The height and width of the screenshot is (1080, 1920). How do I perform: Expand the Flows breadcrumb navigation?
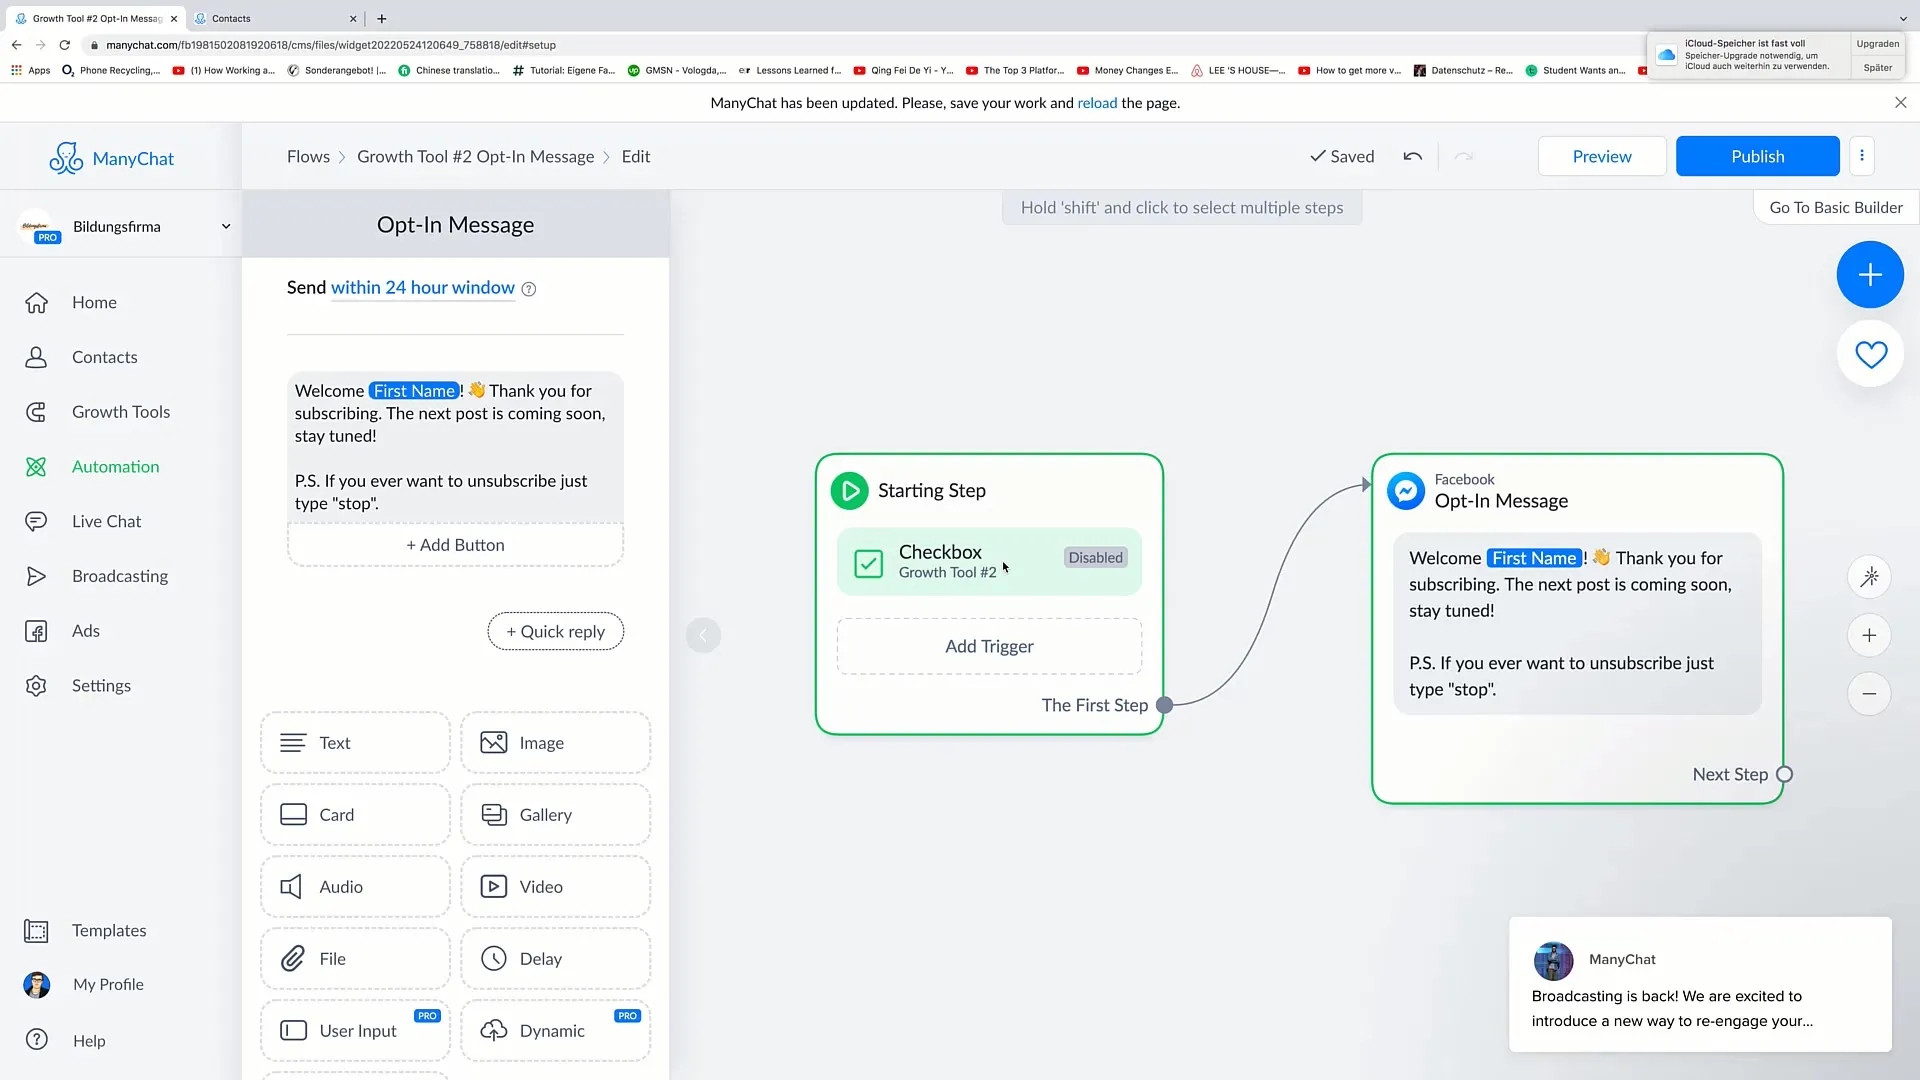click(x=306, y=156)
